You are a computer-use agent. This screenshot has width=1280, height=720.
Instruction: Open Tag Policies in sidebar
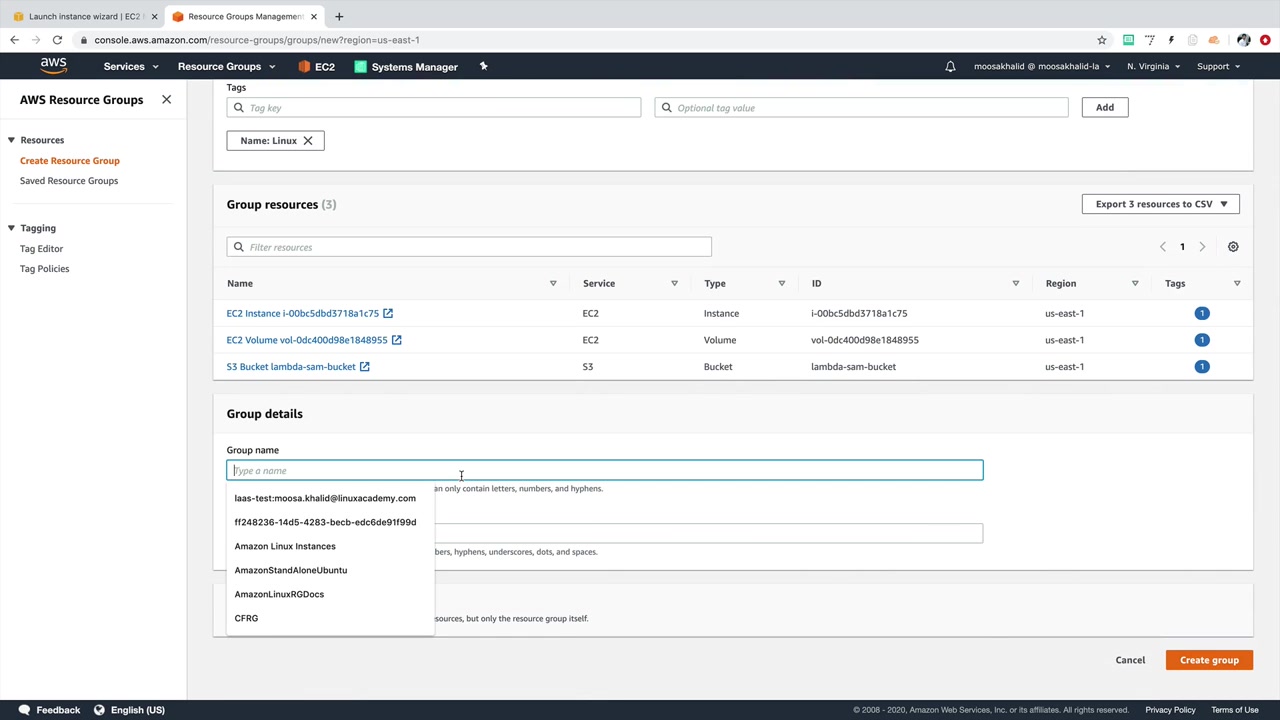(x=45, y=269)
